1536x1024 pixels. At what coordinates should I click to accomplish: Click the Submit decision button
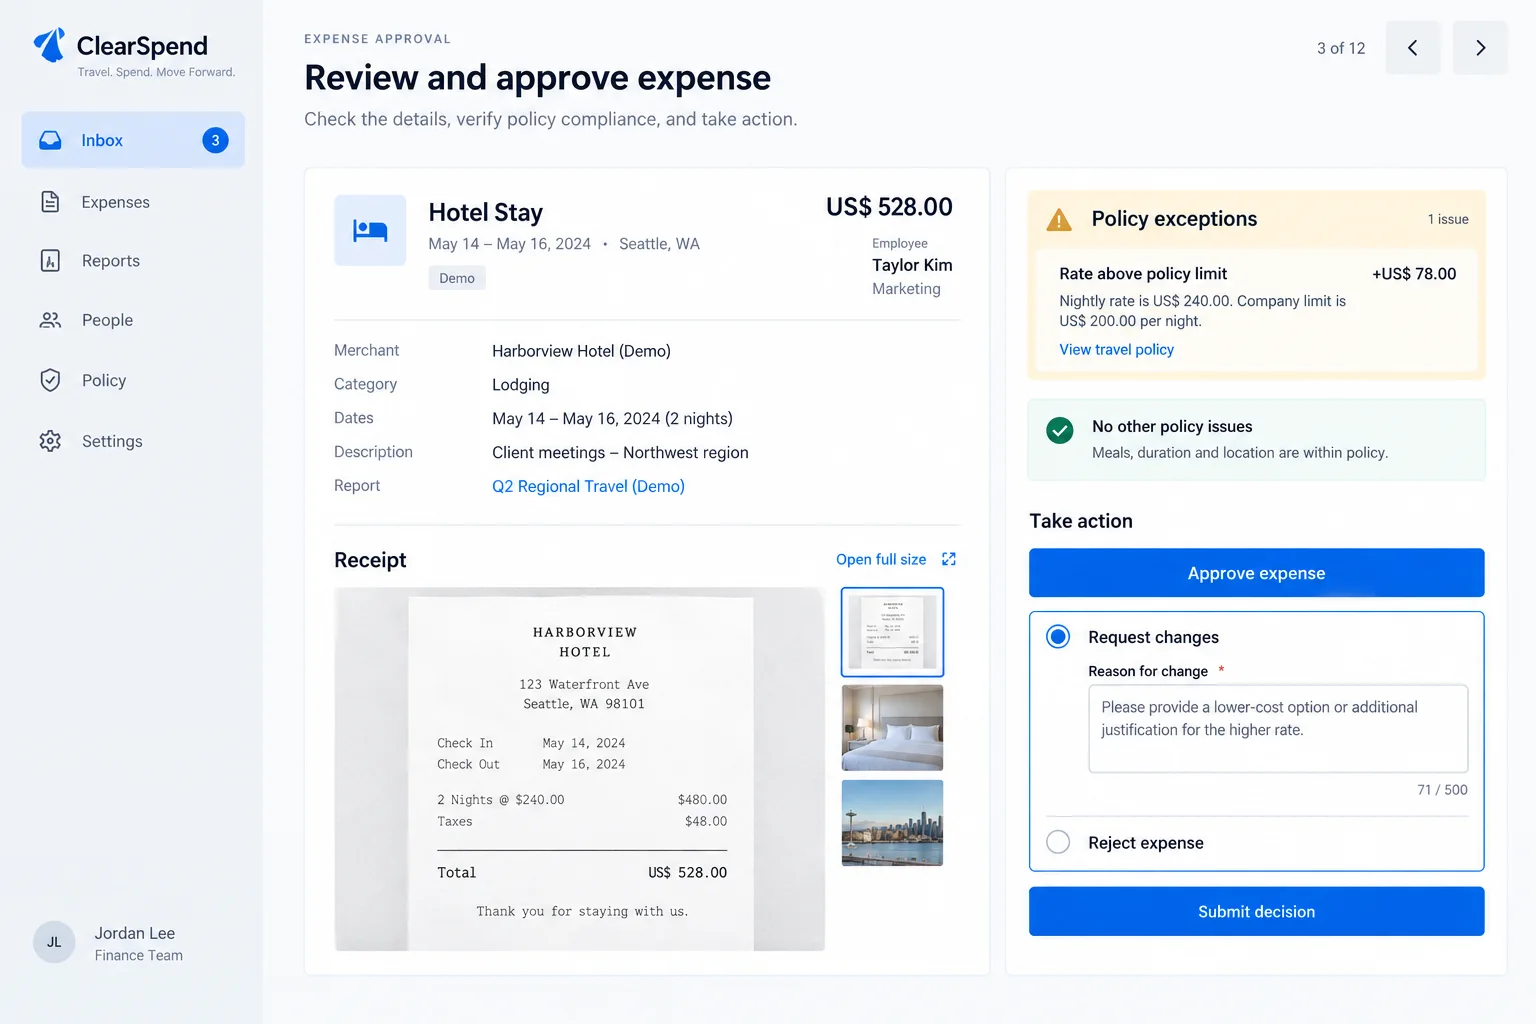pos(1257,911)
